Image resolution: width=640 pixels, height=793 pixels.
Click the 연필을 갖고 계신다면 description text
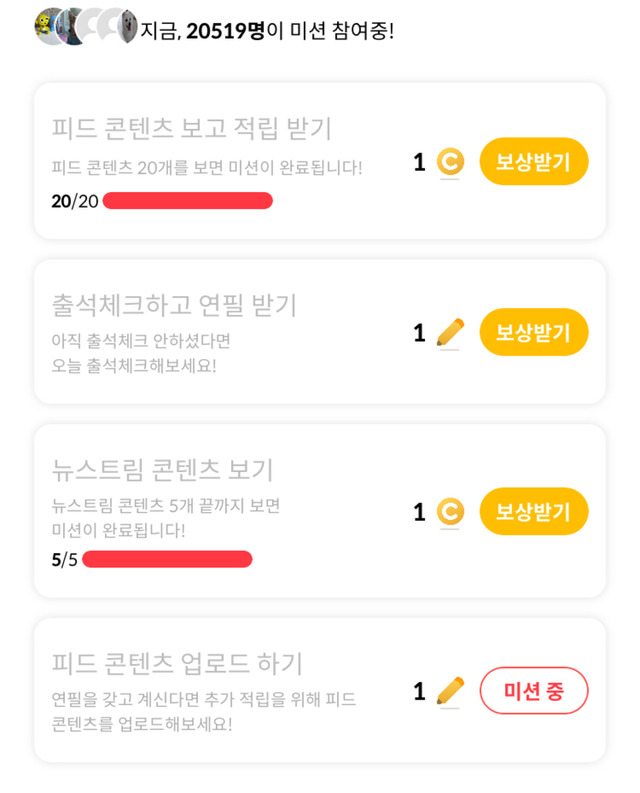click(x=203, y=699)
